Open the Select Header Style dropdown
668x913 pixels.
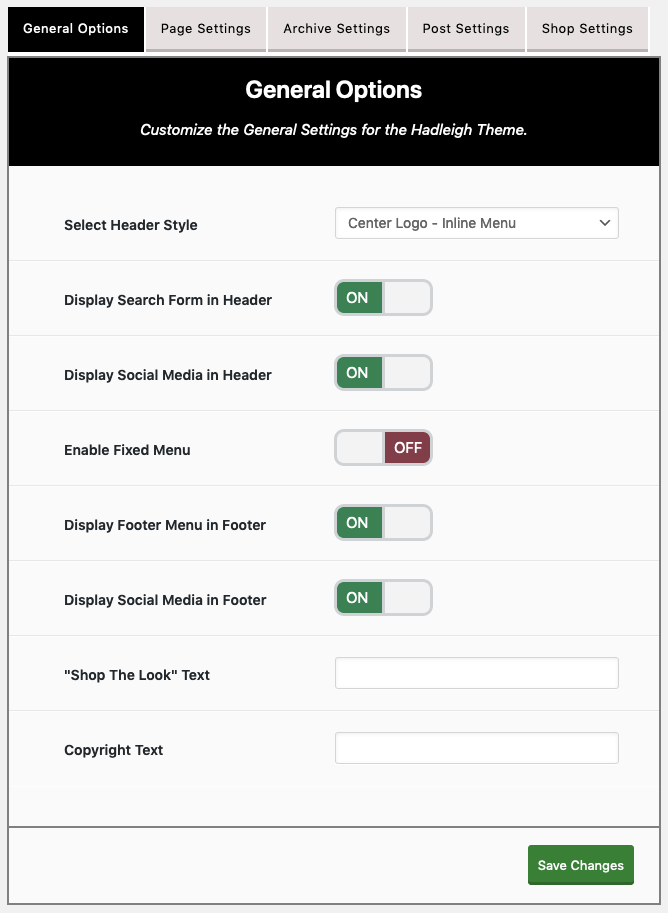click(x=476, y=223)
